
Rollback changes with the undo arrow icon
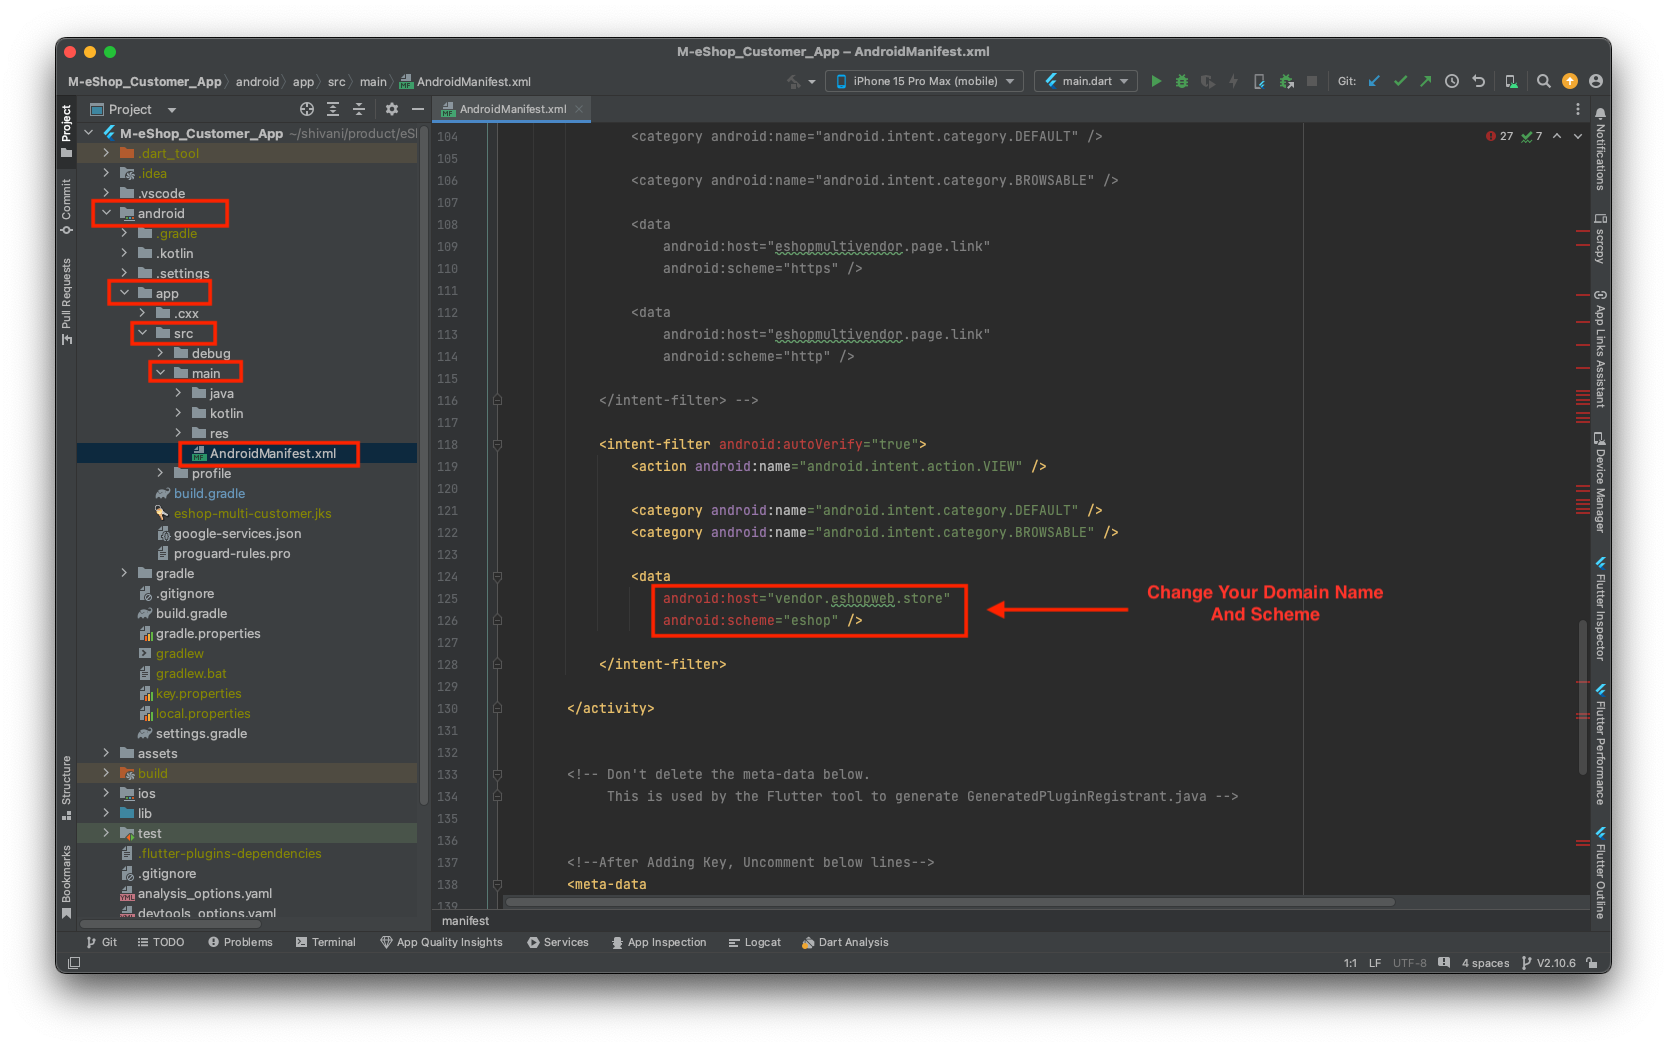[x=1478, y=81]
